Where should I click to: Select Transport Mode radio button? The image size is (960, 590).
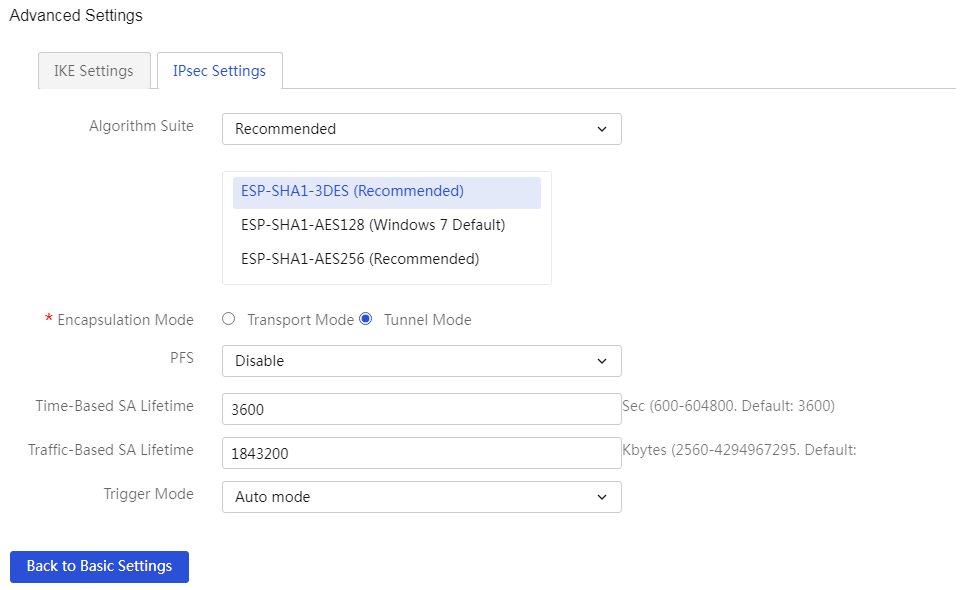click(228, 319)
